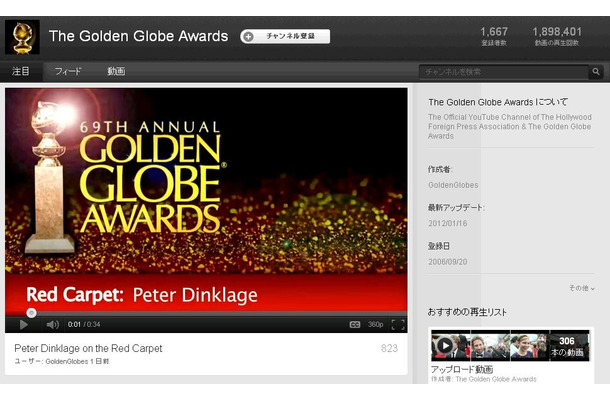Screen dimensions: 610x400
Task: Click the 2012/01/16 latest update date
Action: tap(448, 223)
